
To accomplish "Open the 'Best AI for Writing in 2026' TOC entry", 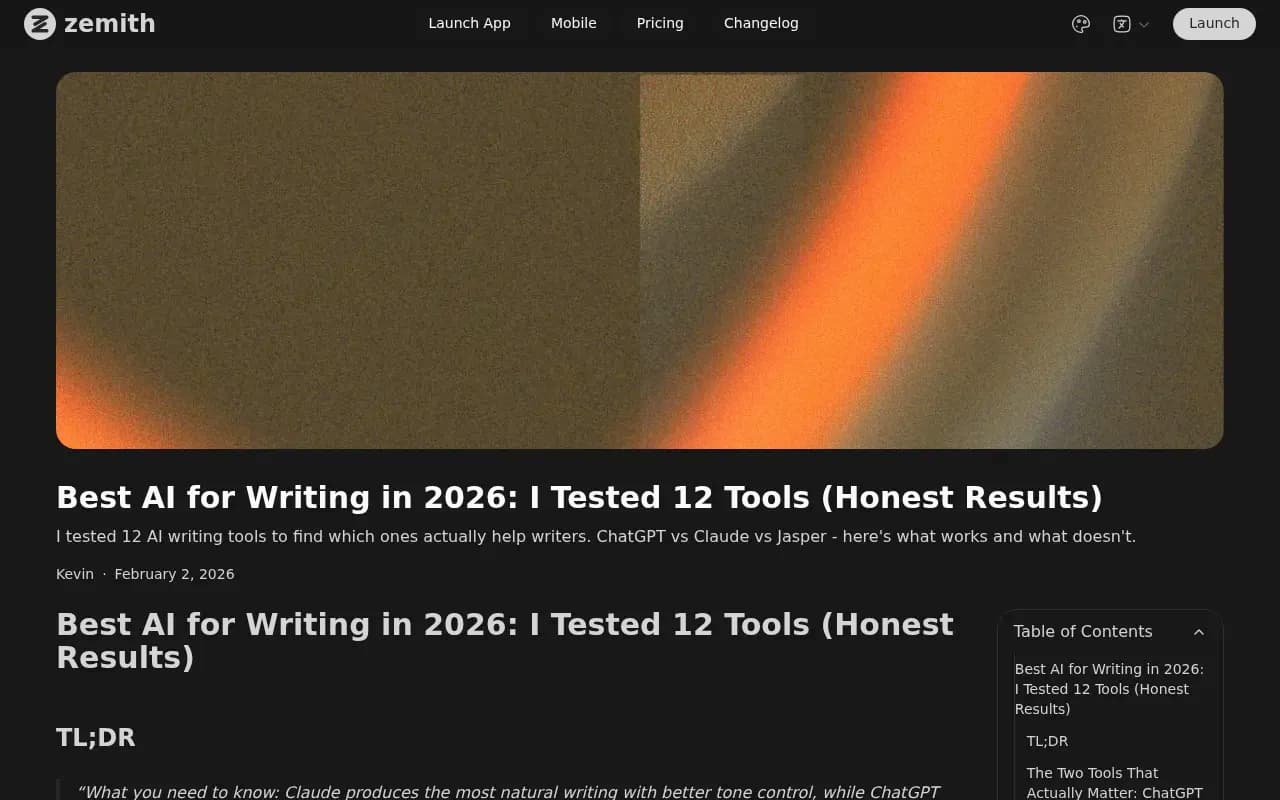I will 1110,688.
